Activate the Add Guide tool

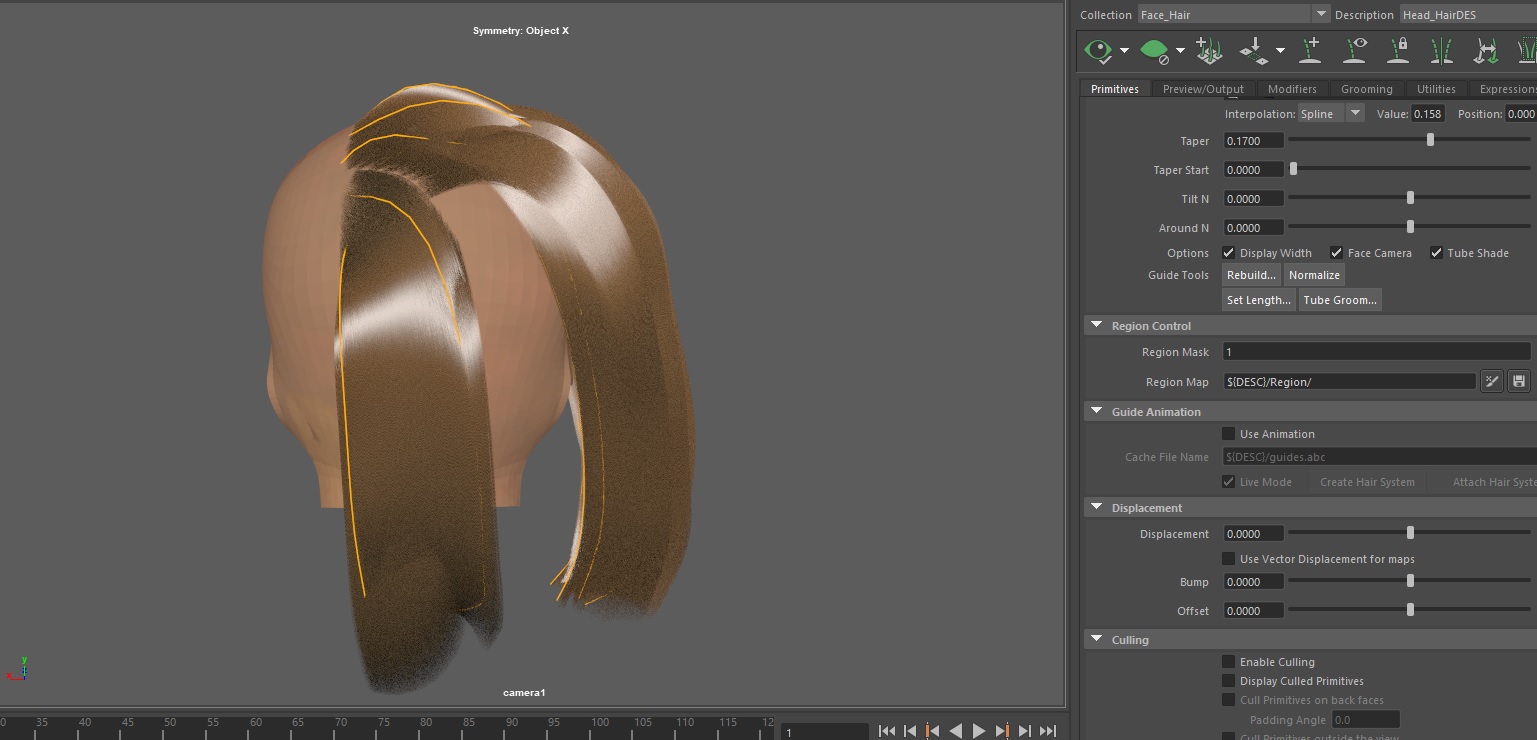tap(1310, 50)
